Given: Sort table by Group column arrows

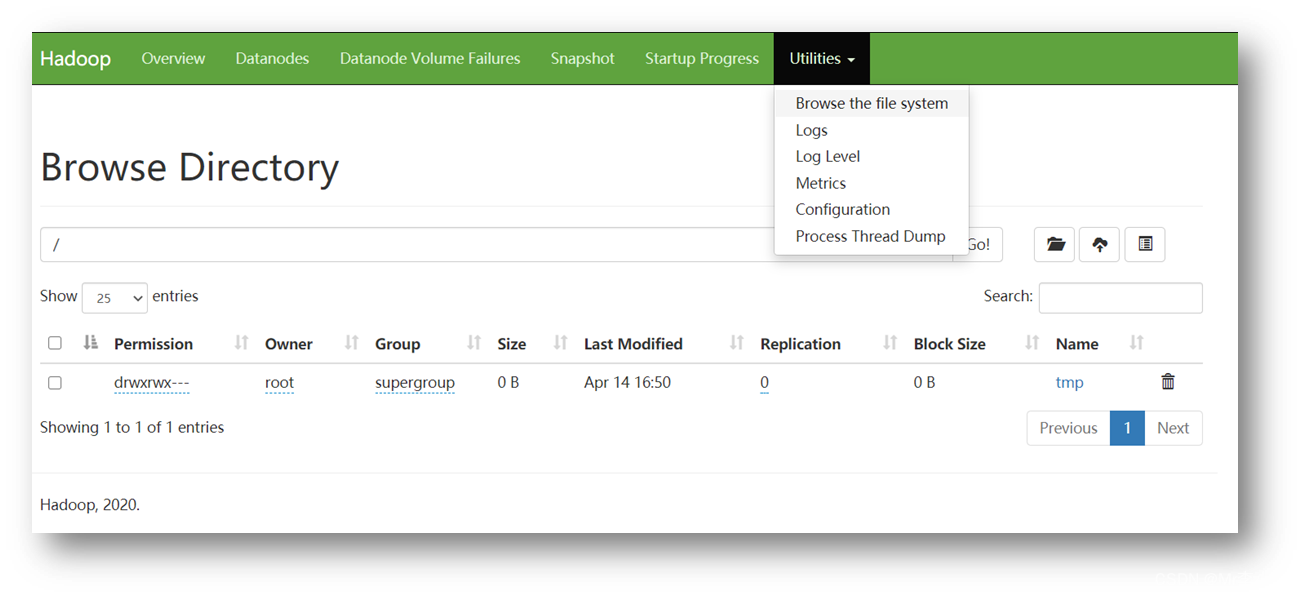Looking at the screenshot, I should [474, 343].
